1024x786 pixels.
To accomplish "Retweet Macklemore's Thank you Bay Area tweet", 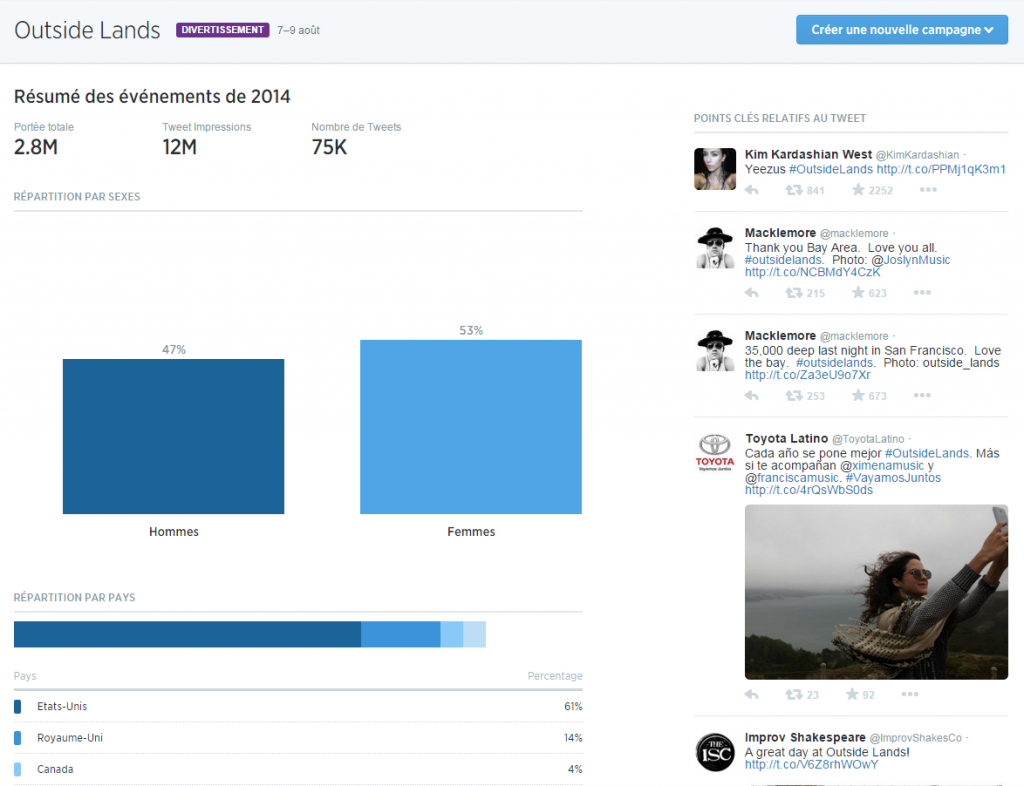I will (793, 292).
